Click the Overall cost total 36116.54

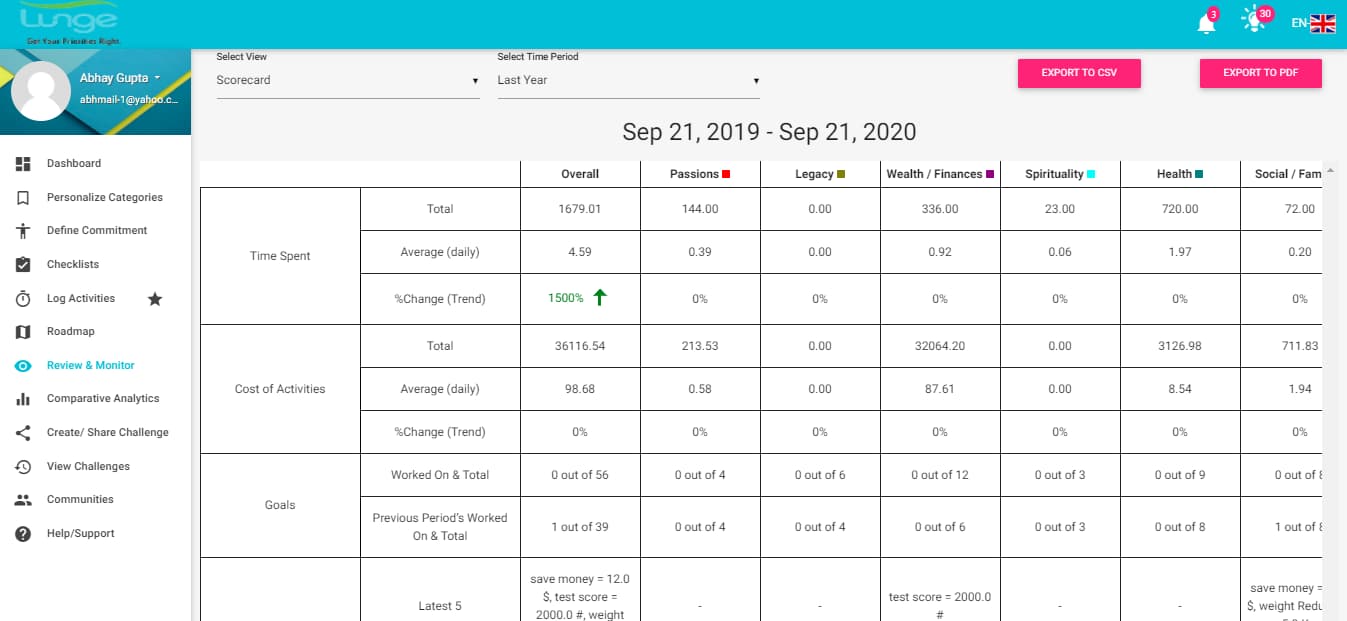(580, 346)
